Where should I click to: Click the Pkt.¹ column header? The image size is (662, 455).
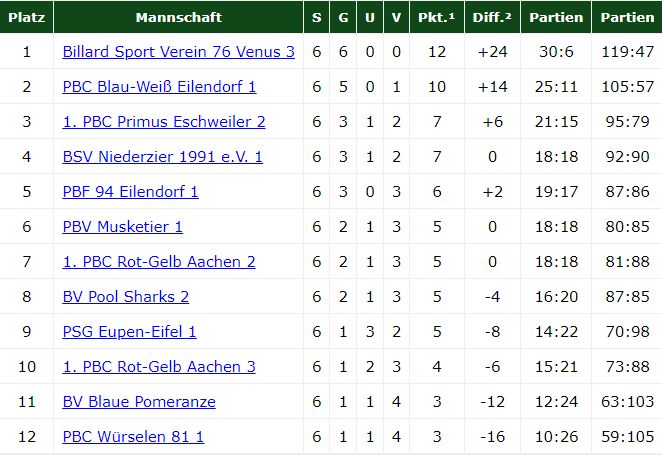437,17
